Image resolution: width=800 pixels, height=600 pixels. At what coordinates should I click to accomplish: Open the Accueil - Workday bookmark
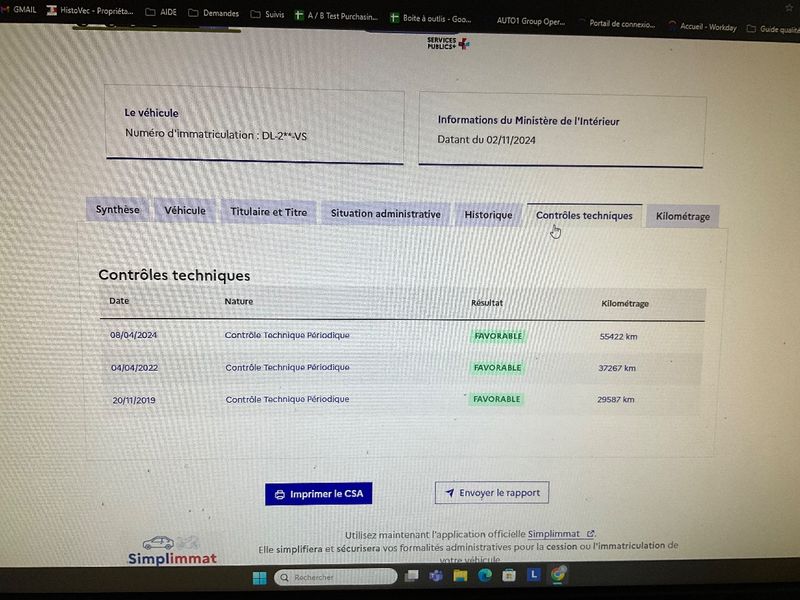(703, 26)
